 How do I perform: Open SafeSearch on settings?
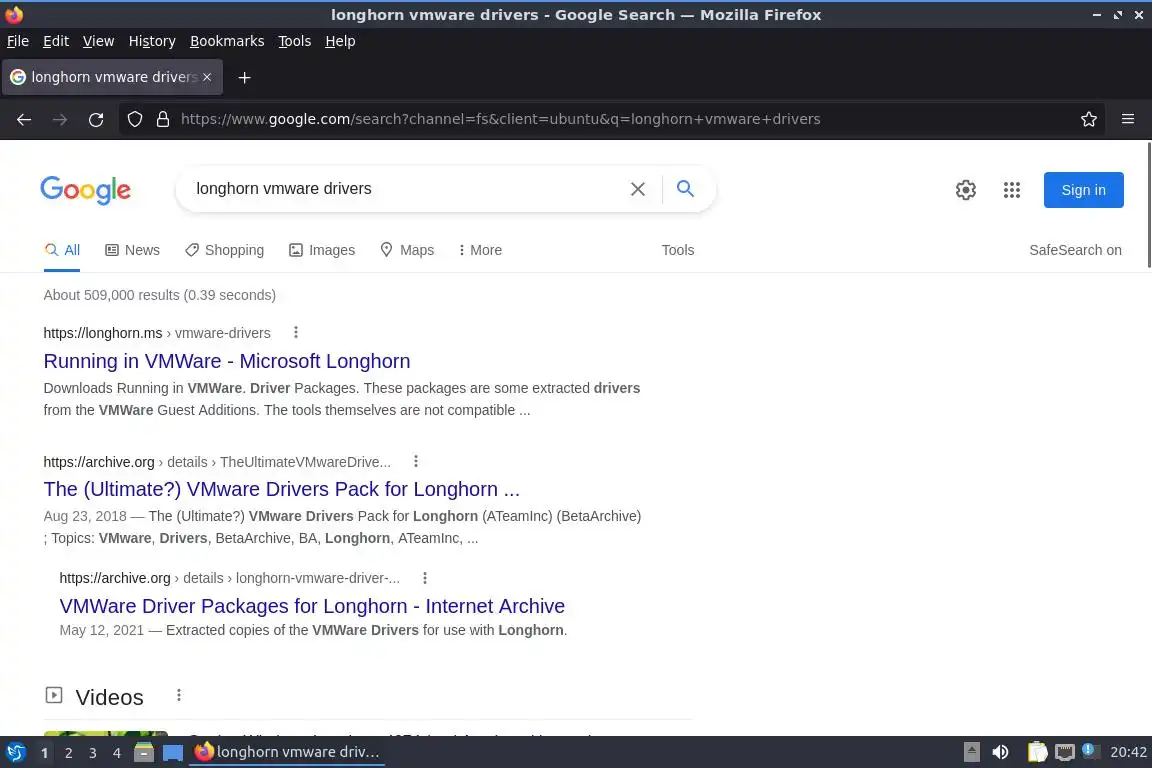pos(1075,250)
